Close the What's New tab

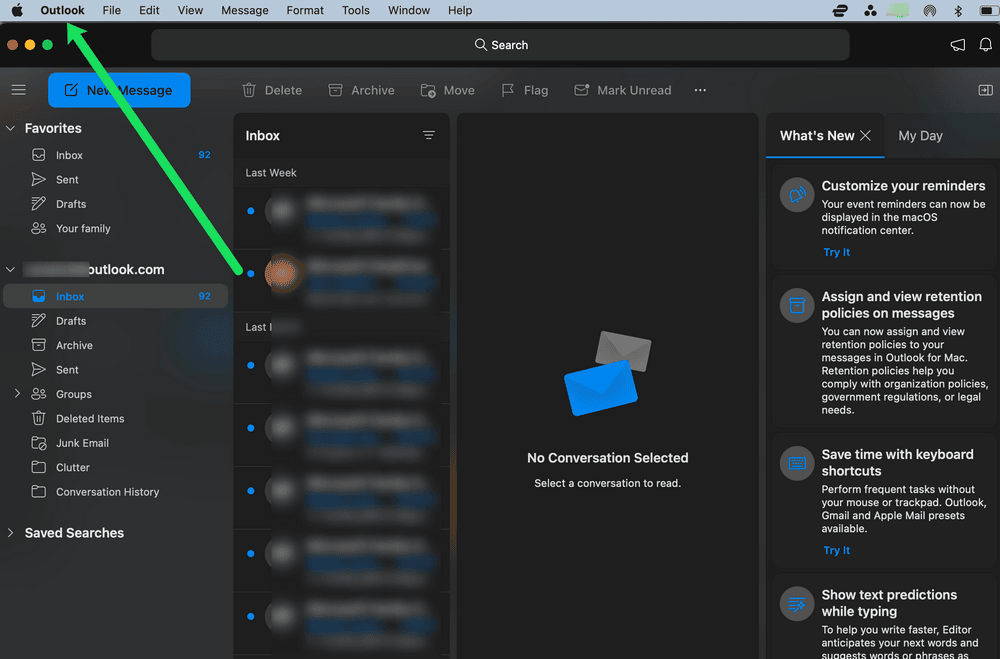click(x=866, y=136)
